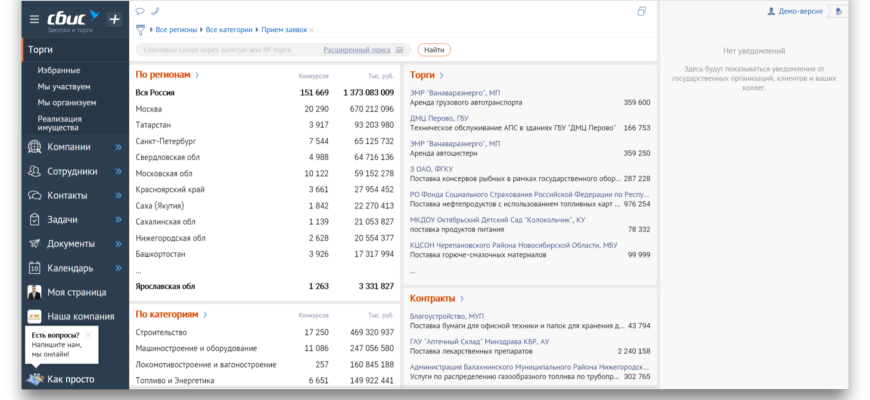Open the hamburger menu beside the СБИС logo
Screen dimensions: 870x400
point(34,19)
